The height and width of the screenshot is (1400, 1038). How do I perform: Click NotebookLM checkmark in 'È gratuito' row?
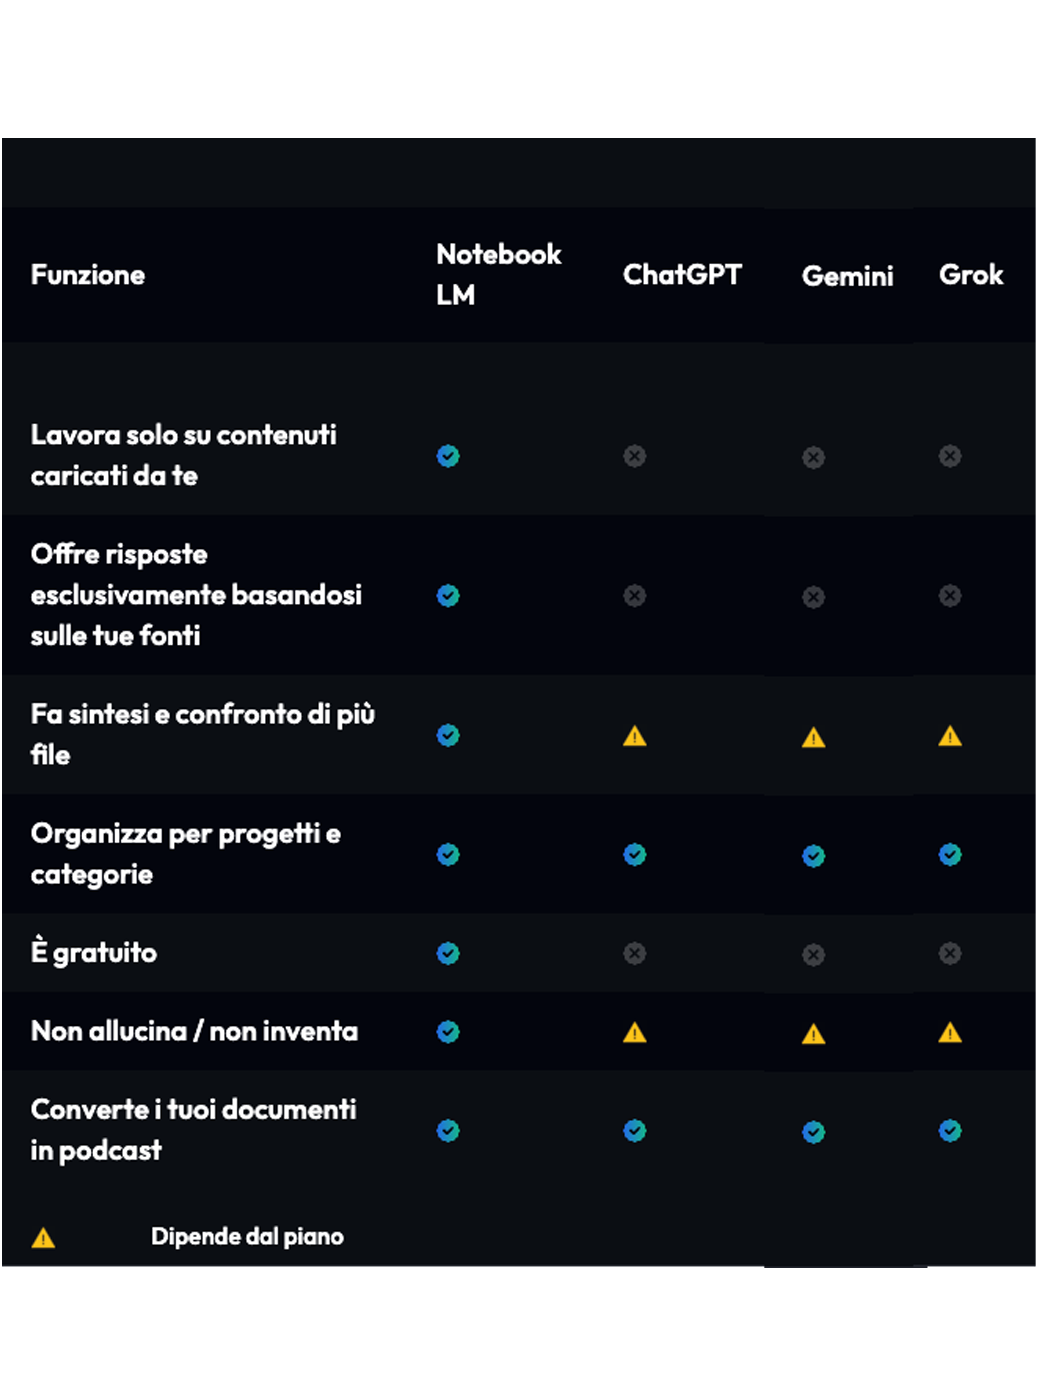(x=448, y=953)
